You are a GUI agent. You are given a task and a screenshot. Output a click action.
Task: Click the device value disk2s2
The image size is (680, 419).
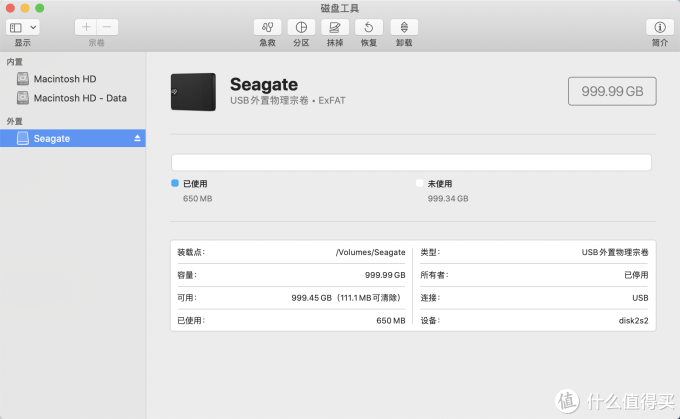[633, 321]
